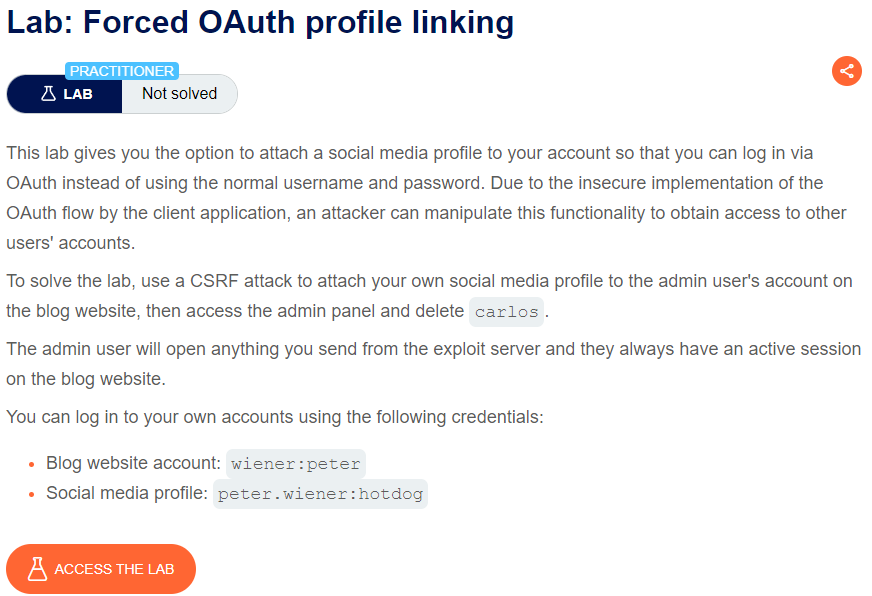Click the You can log in sentence

click(x=275, y=417)
